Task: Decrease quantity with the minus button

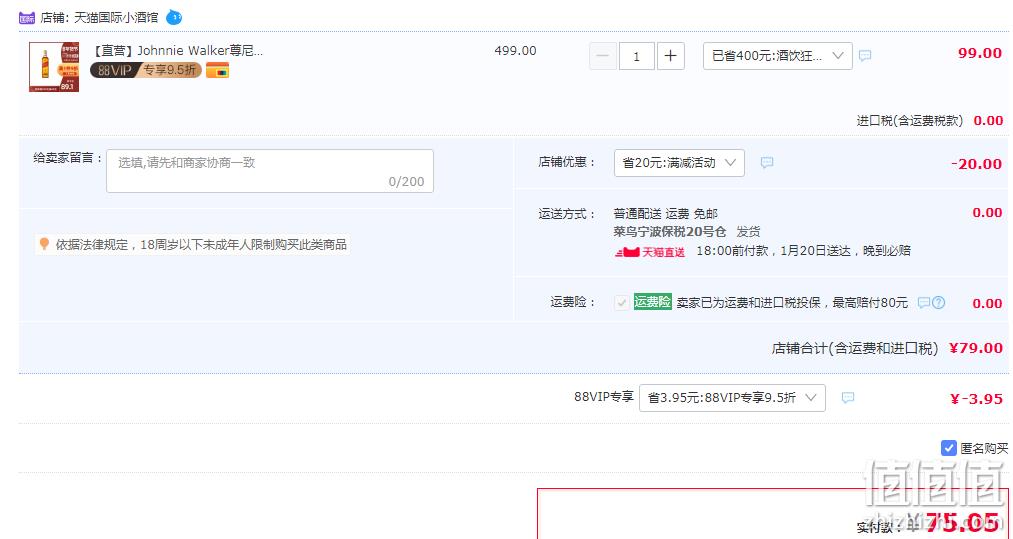Action: (x=602, y=56)
